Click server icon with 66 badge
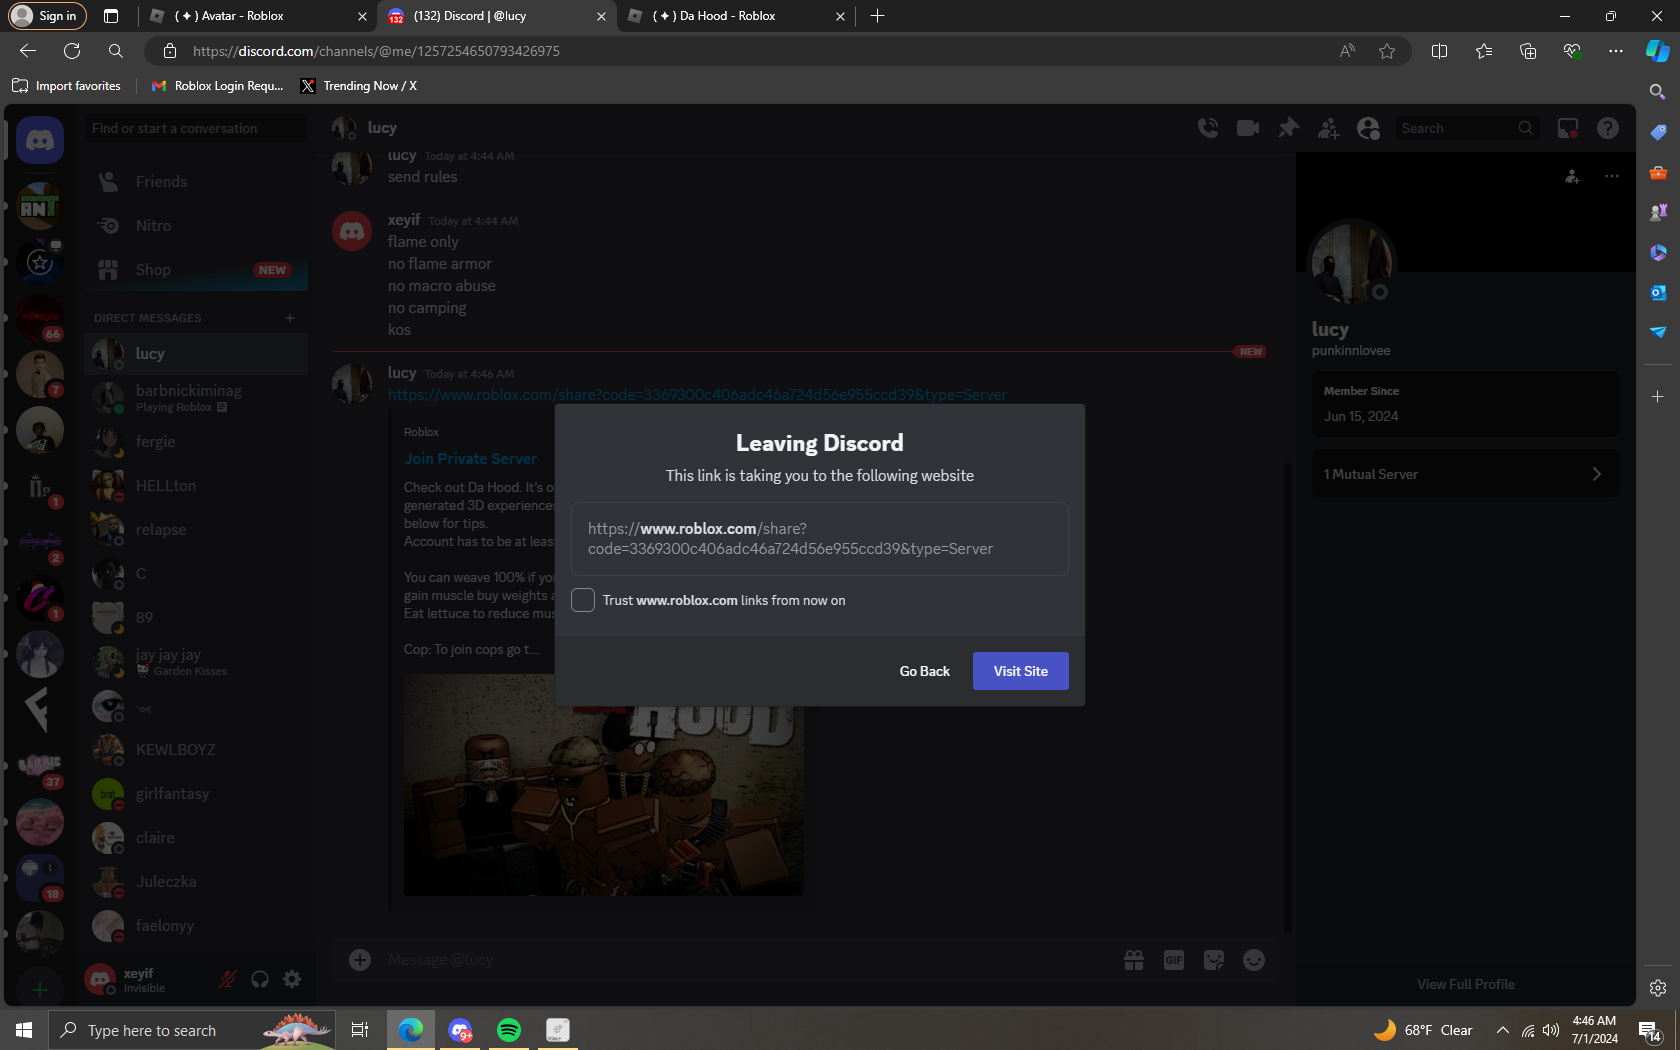Viewport: 1680px width, 1050px height. [40, 318]
